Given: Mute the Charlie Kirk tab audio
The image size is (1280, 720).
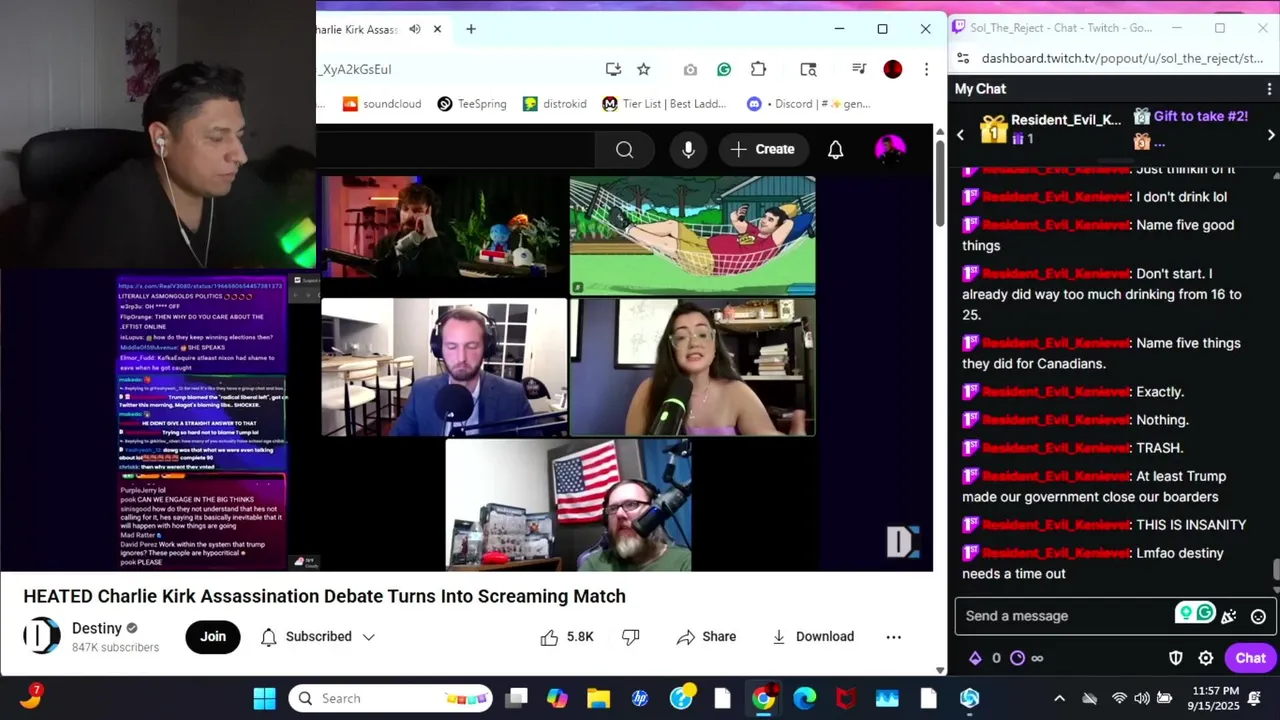Looking at the screenshot, I should [x=415, y=29].
